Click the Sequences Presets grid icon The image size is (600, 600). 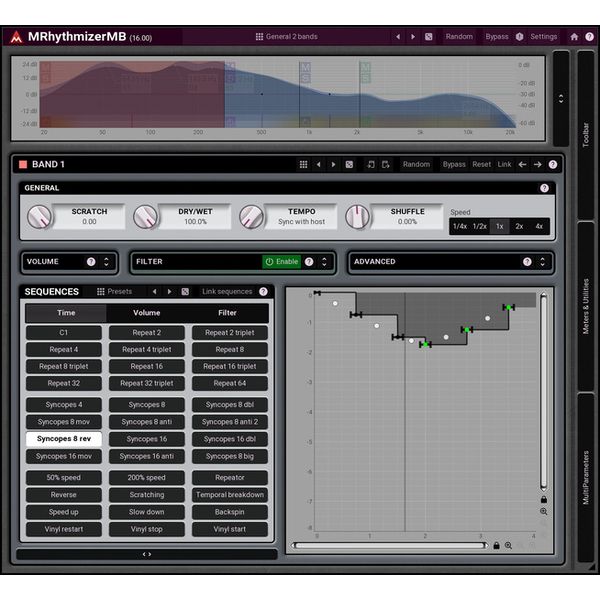pos(101,292)
